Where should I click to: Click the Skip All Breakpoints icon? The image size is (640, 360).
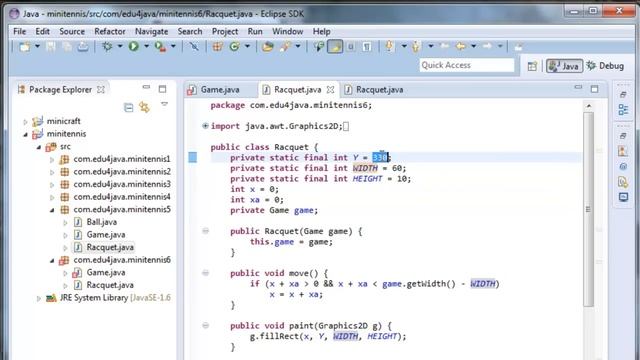click(194, 47)
